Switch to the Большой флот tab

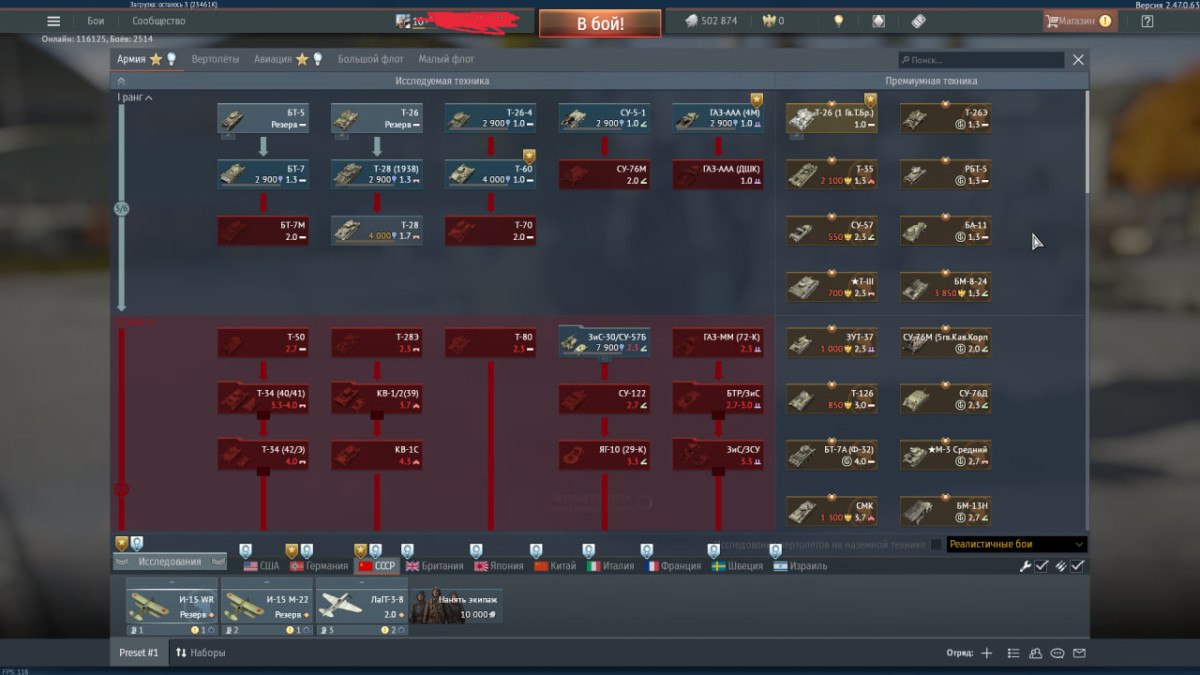370,60
